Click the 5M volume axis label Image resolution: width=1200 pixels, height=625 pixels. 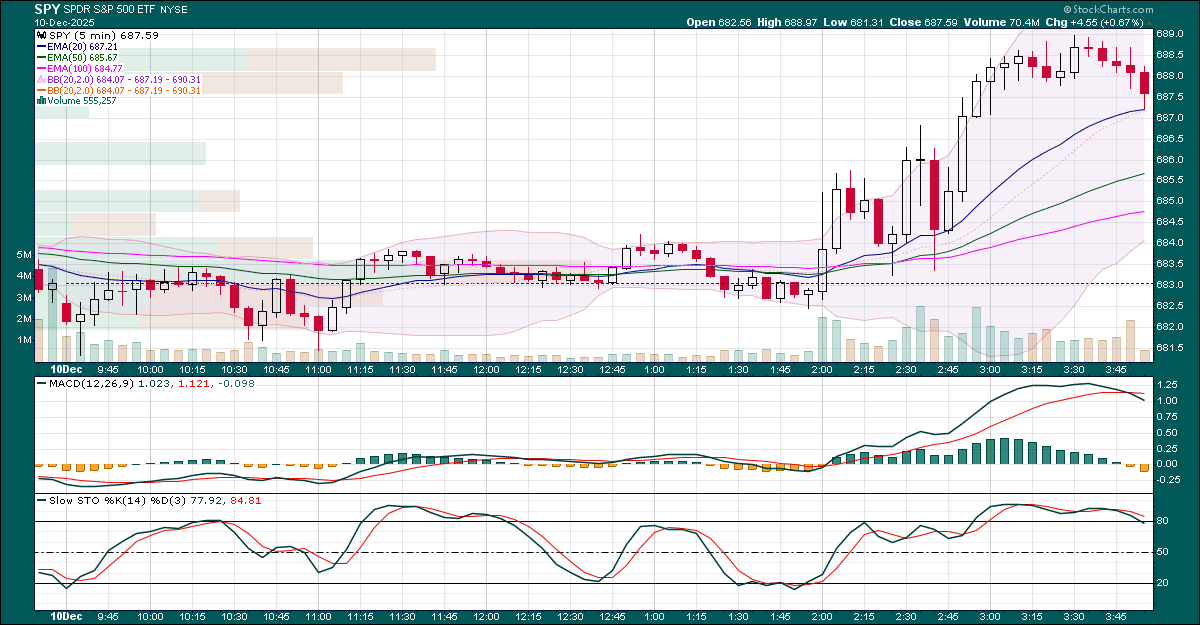23,255
